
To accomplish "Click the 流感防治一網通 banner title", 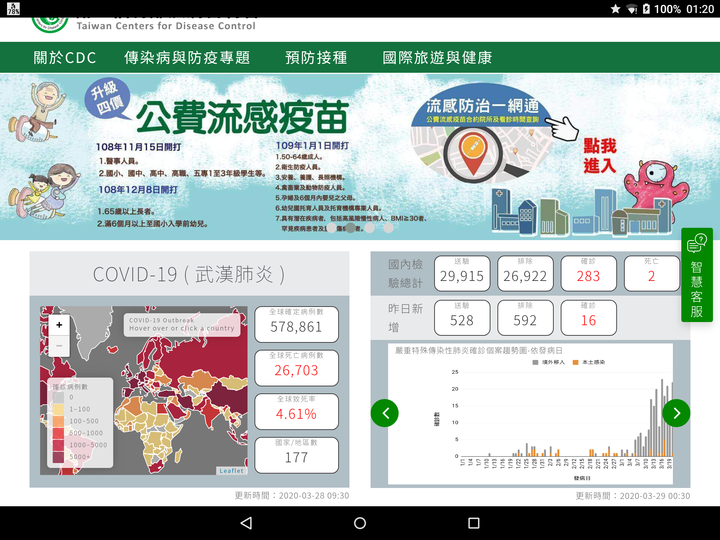I will [482, 106].
